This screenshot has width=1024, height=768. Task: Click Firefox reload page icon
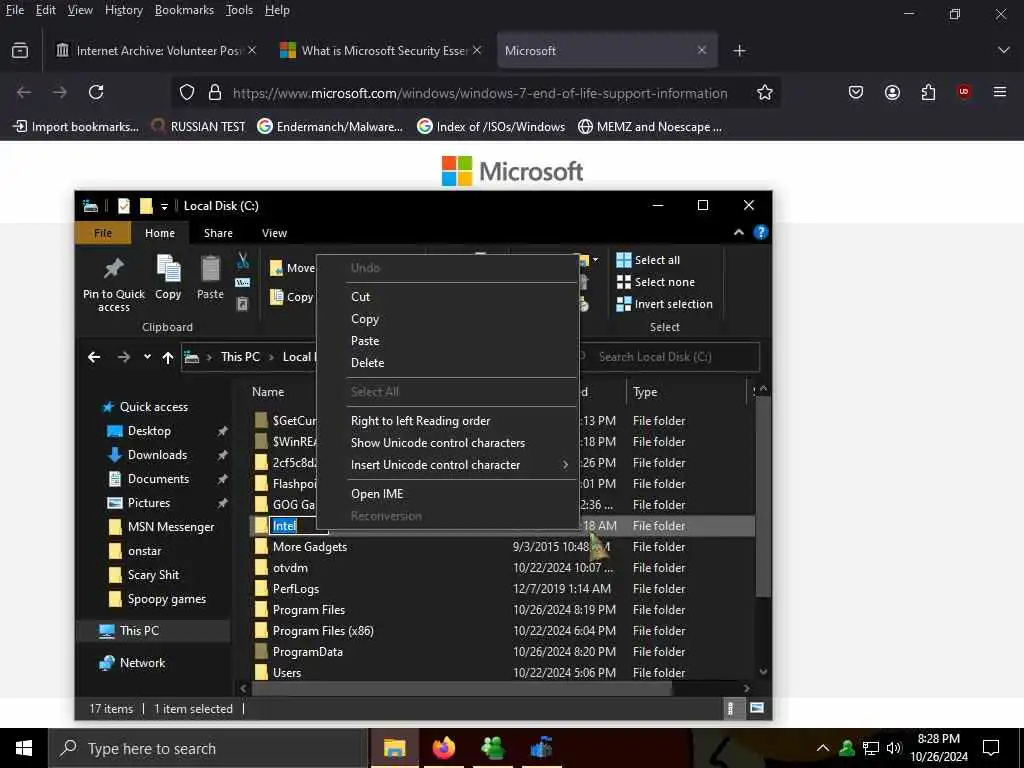96,92
